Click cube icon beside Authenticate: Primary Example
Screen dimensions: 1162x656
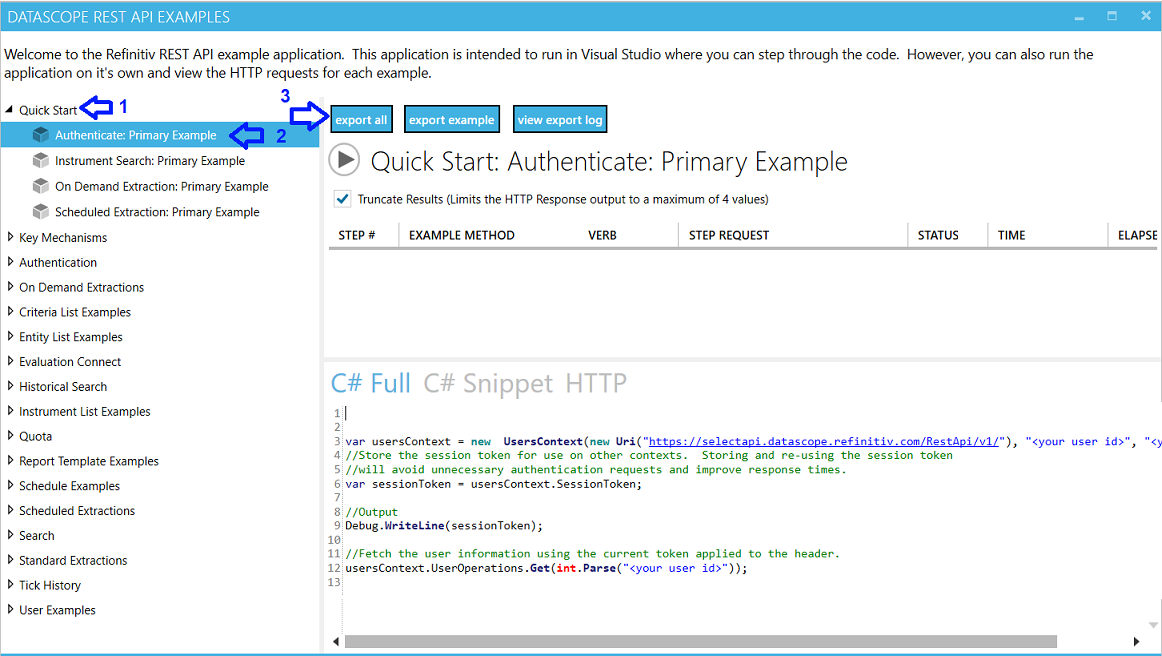click(x=41, y=135)
